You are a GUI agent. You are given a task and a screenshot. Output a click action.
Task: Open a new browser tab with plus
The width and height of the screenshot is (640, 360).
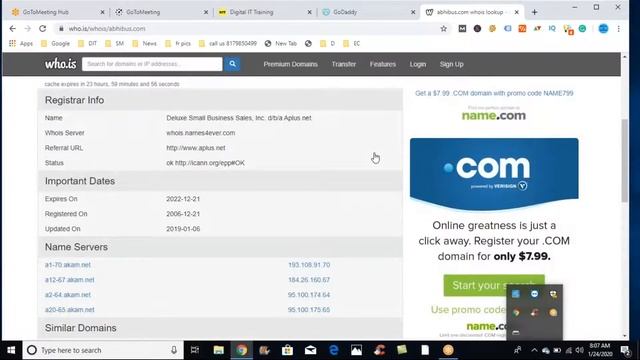pyautogui.click(x=534, y=12)
